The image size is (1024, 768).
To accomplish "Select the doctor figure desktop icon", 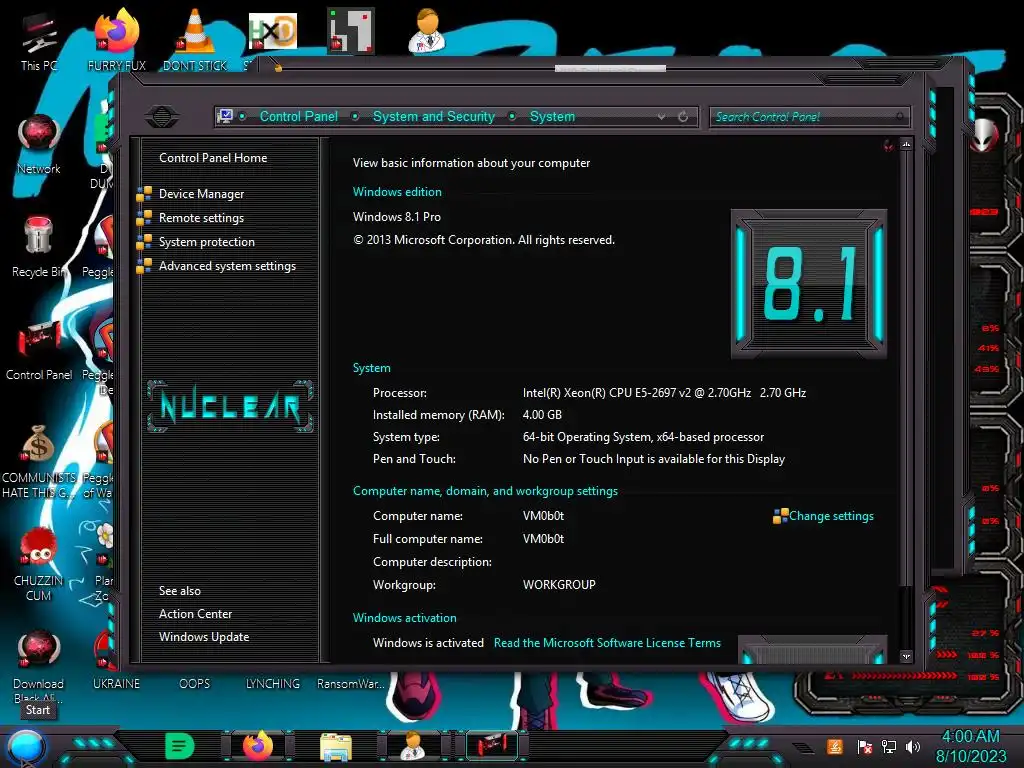I will pos(428,31).
